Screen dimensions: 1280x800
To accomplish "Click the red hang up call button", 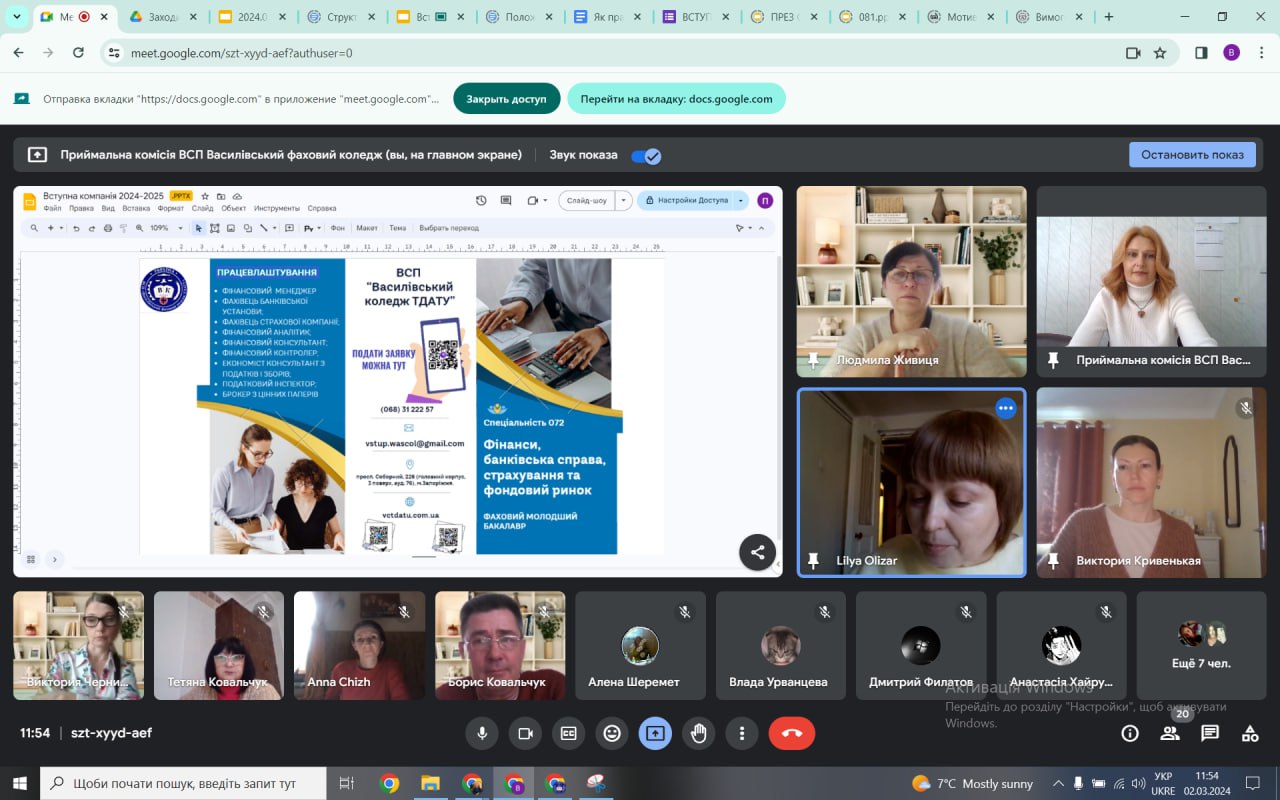I will click(x=791, y=733).
